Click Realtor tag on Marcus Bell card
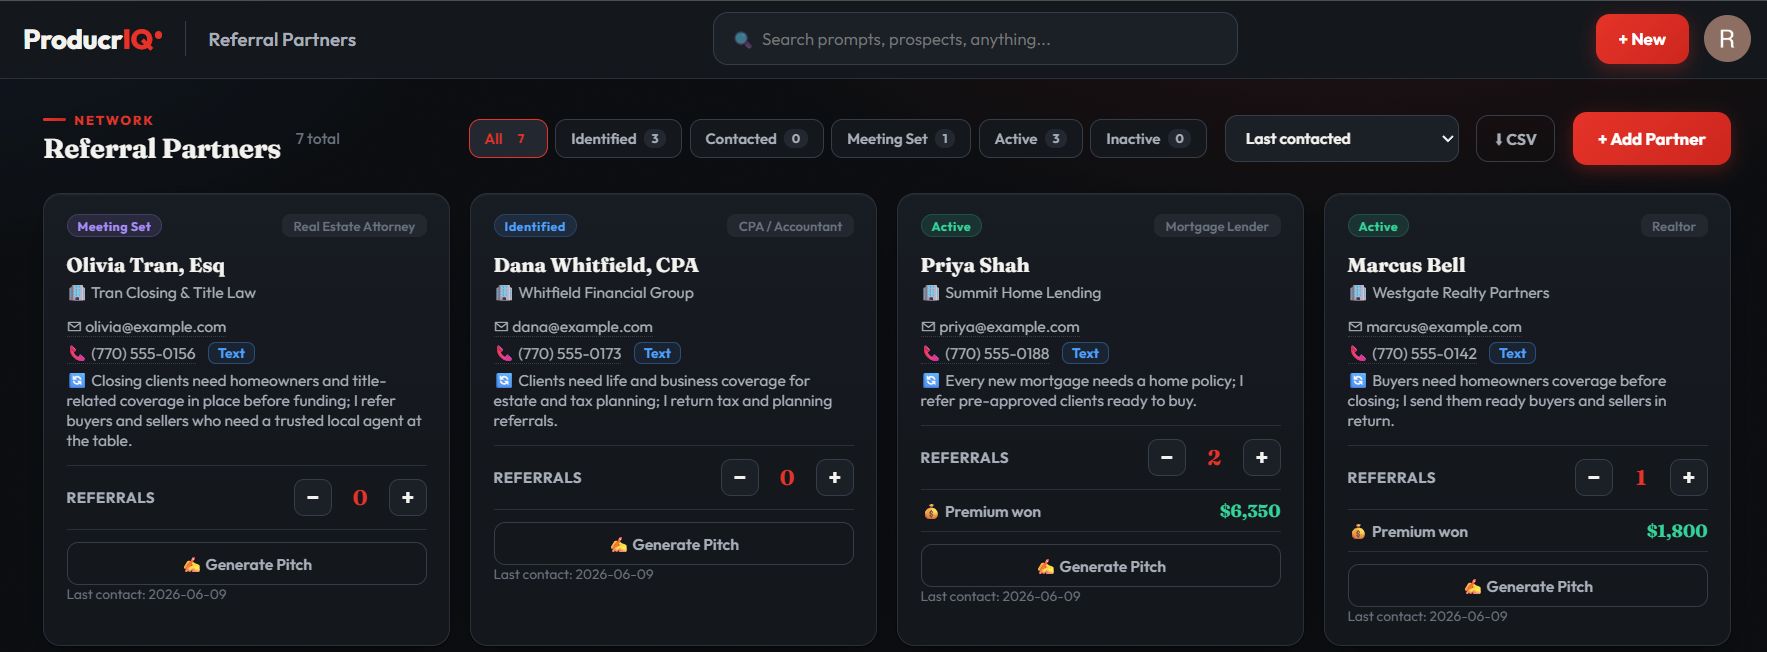This screenshot has height=652, width=1767. click(1673, 227)
